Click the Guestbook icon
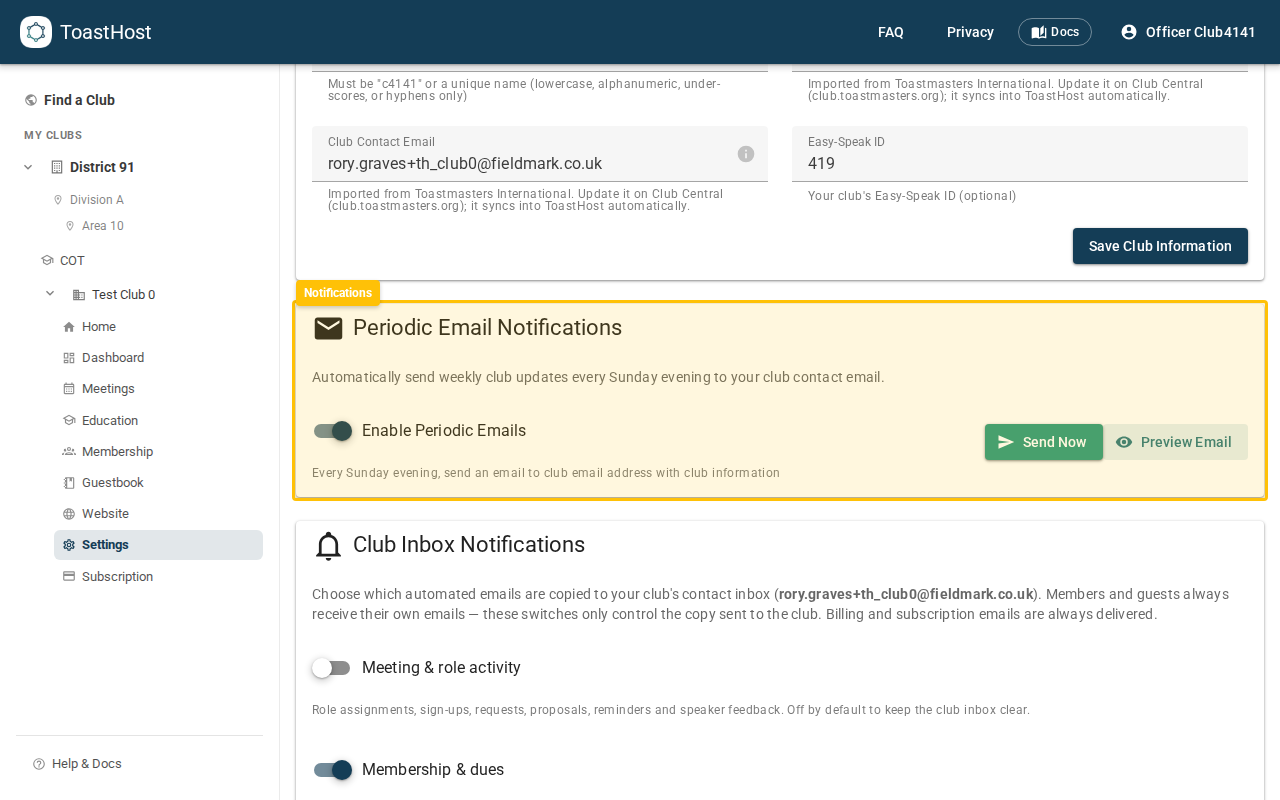 69,483
